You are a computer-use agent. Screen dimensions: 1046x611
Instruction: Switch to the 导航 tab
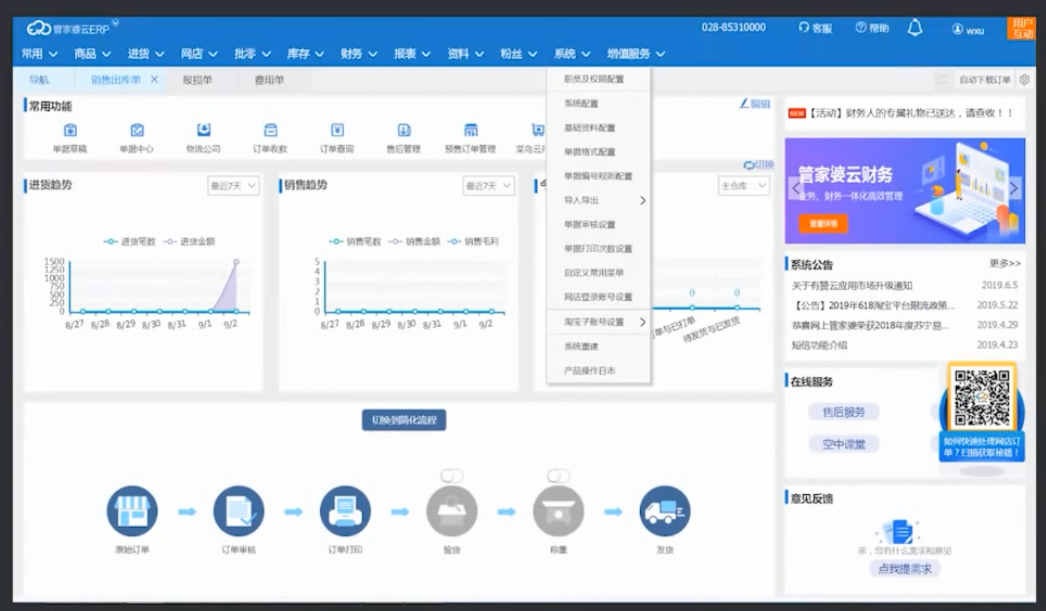point(39,79)
